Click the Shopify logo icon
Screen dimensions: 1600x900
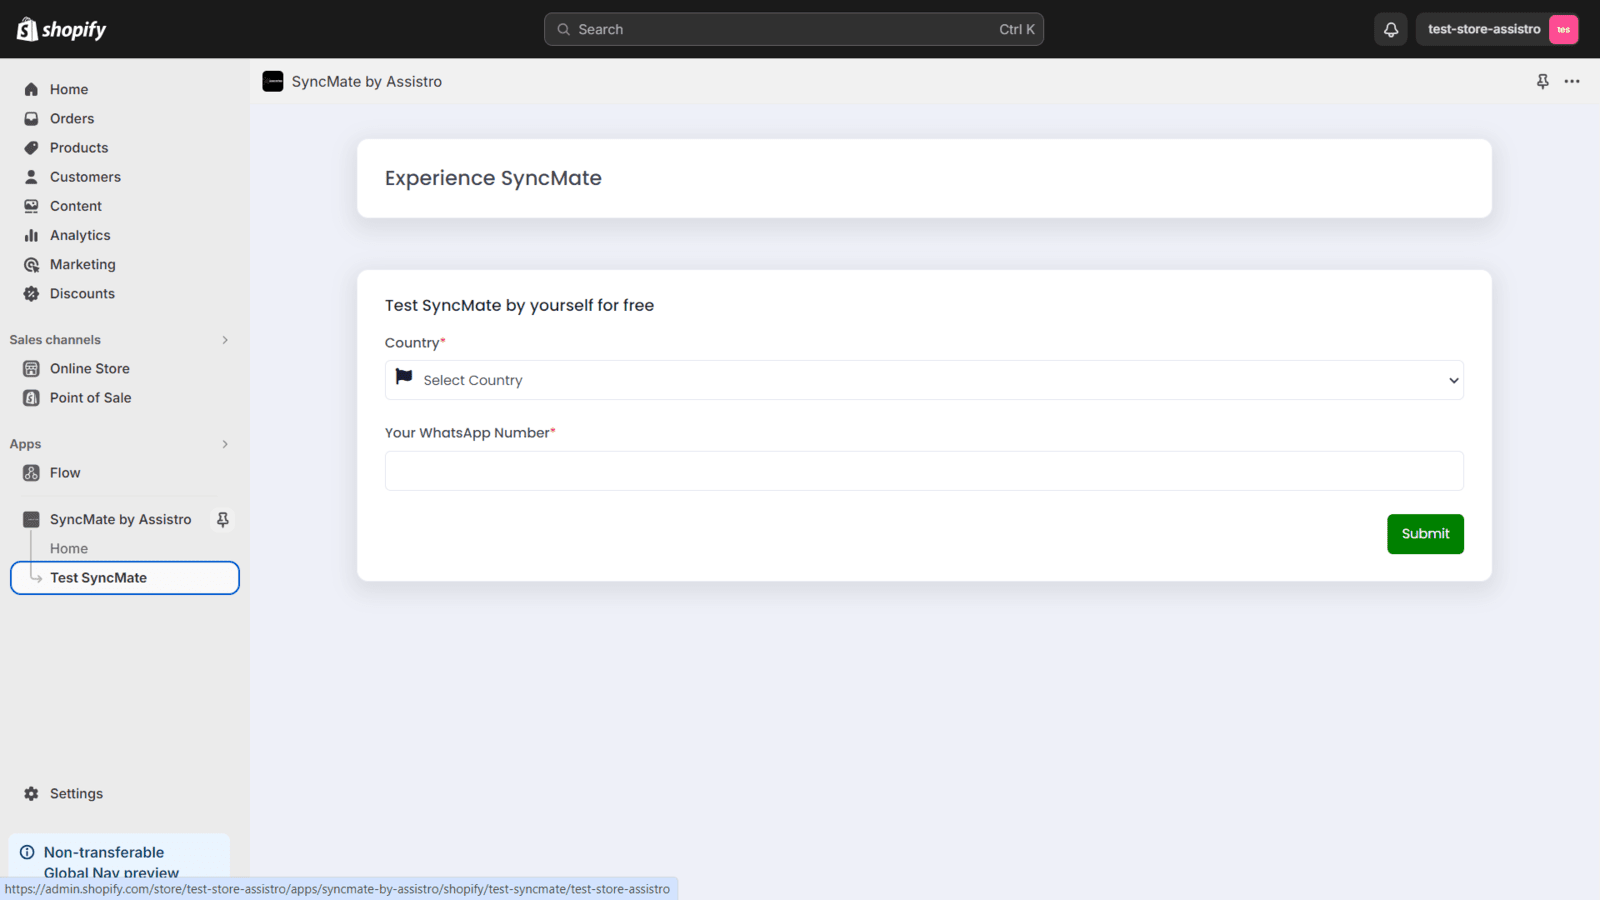pyautogui.click(x=27, y=29)
